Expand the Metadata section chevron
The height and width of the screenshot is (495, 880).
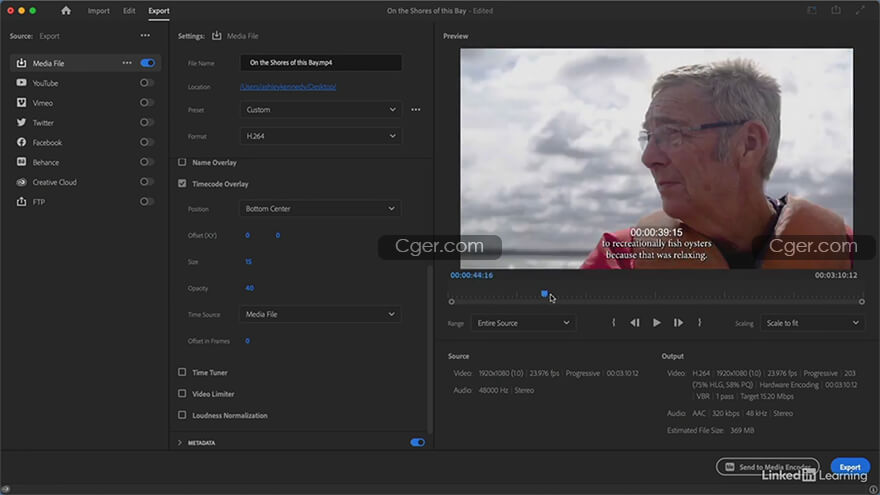point(180,443)
